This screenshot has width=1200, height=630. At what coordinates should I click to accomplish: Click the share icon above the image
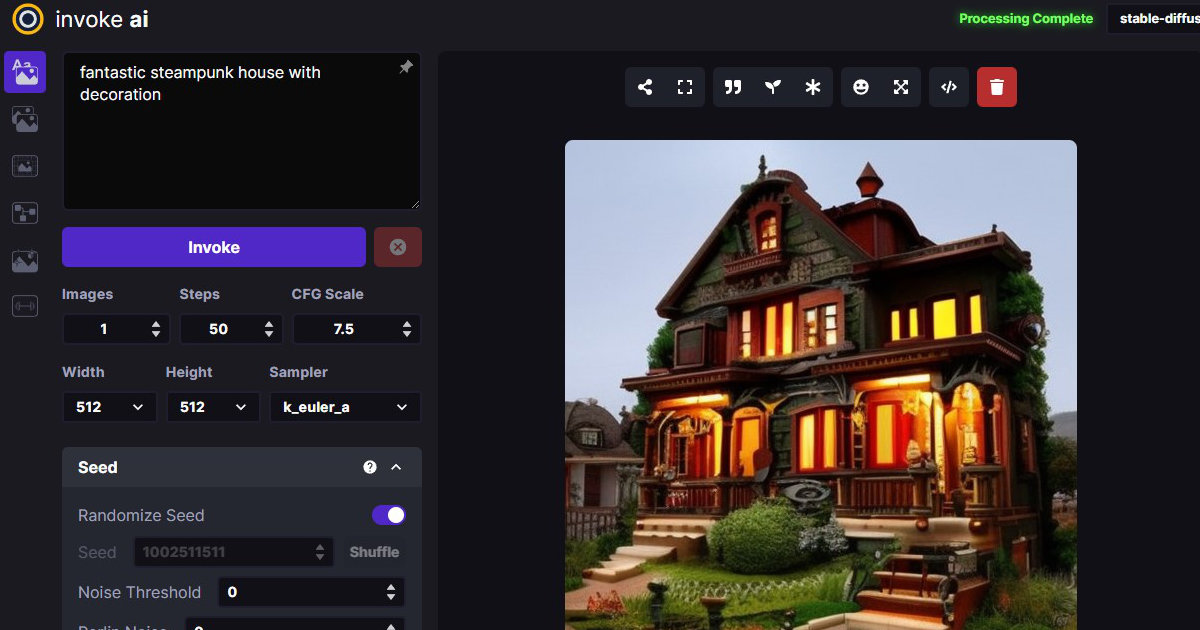tap(645, 87)
